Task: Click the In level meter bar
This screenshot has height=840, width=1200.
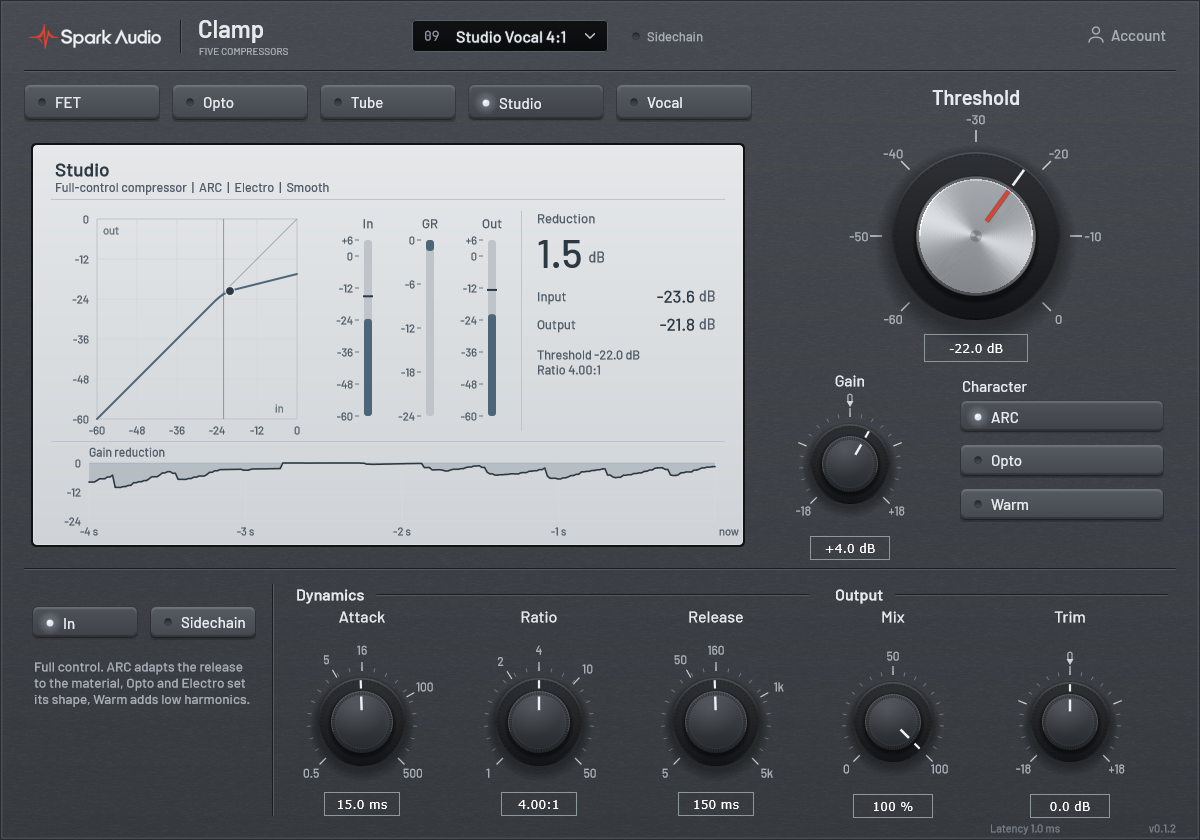Action: [x=368, y=328]
